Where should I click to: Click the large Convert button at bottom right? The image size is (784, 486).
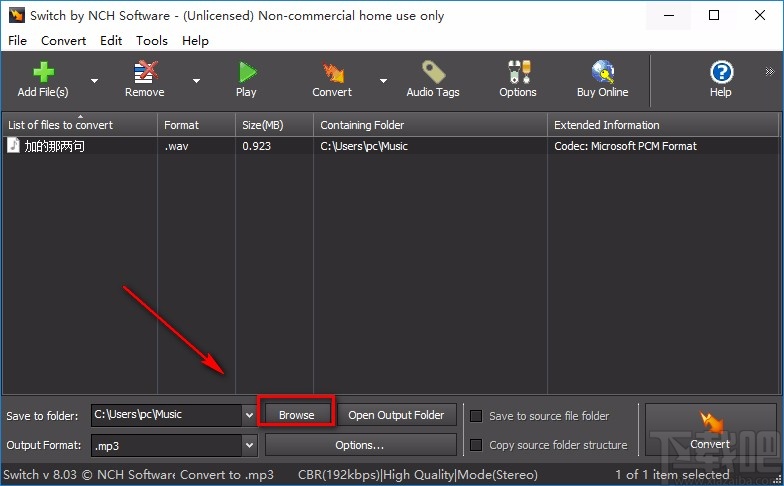(710, 430)
